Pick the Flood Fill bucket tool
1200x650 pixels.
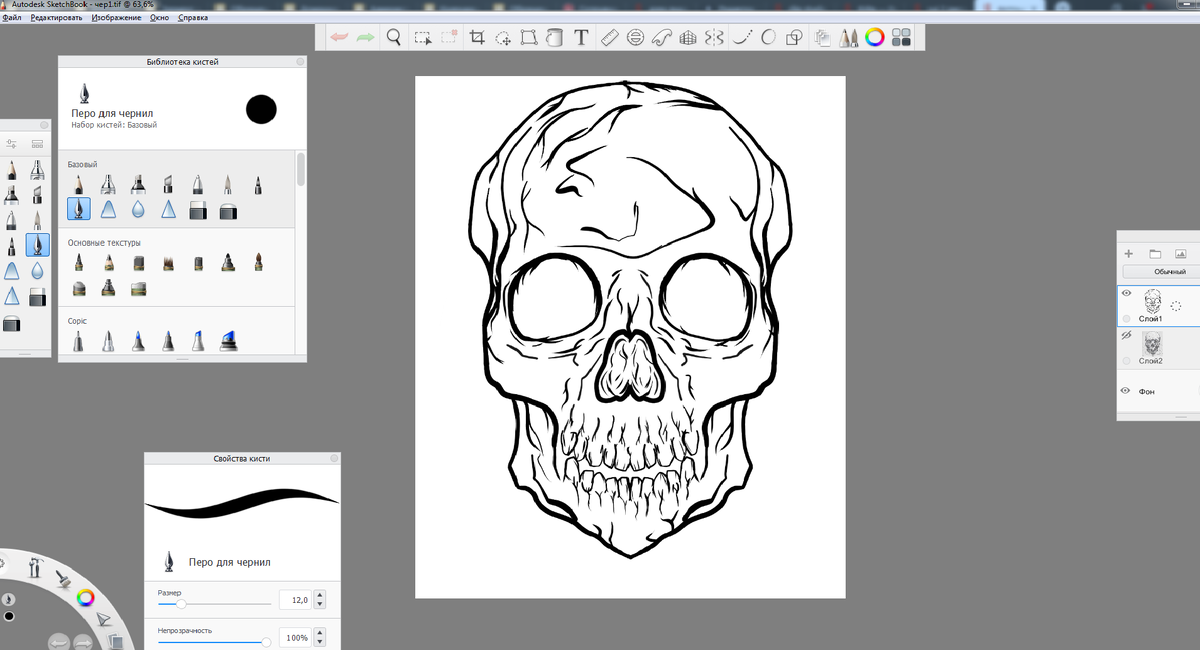pos(555,38)
